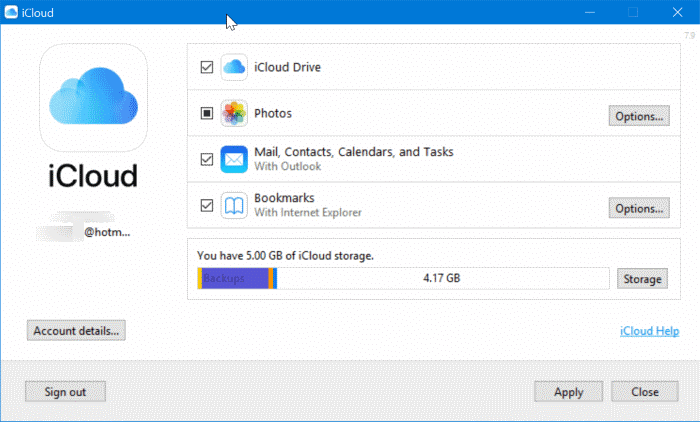The image size is (700, 422).
Task: Apply the iCloud settings
Action: (x=568, y=392)
